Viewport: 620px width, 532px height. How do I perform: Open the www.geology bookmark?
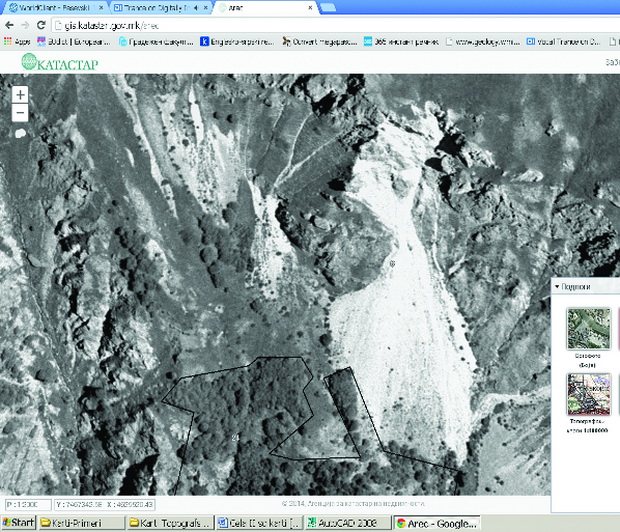483,42
